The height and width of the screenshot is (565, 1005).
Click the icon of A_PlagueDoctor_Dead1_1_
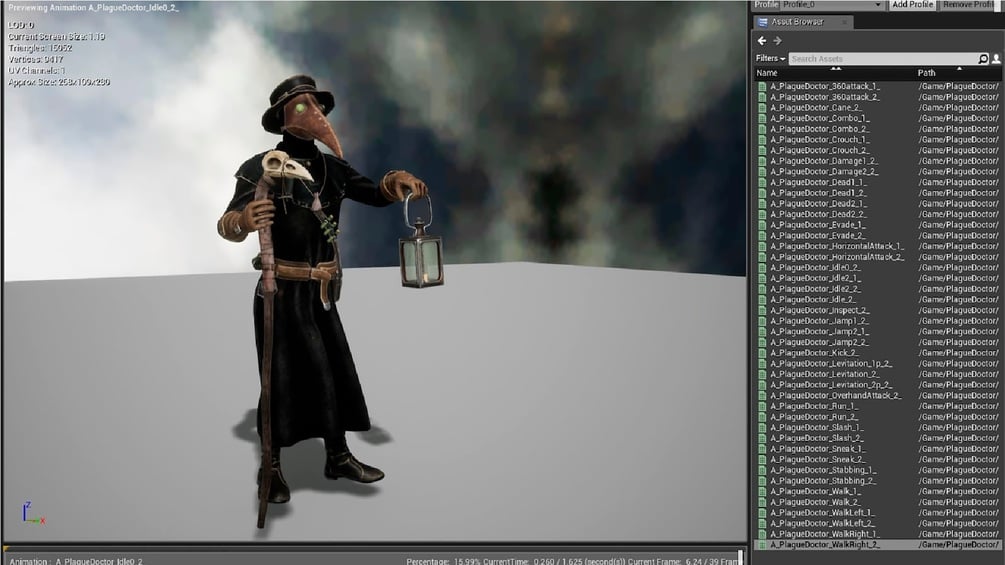click(x=762, y=183)
